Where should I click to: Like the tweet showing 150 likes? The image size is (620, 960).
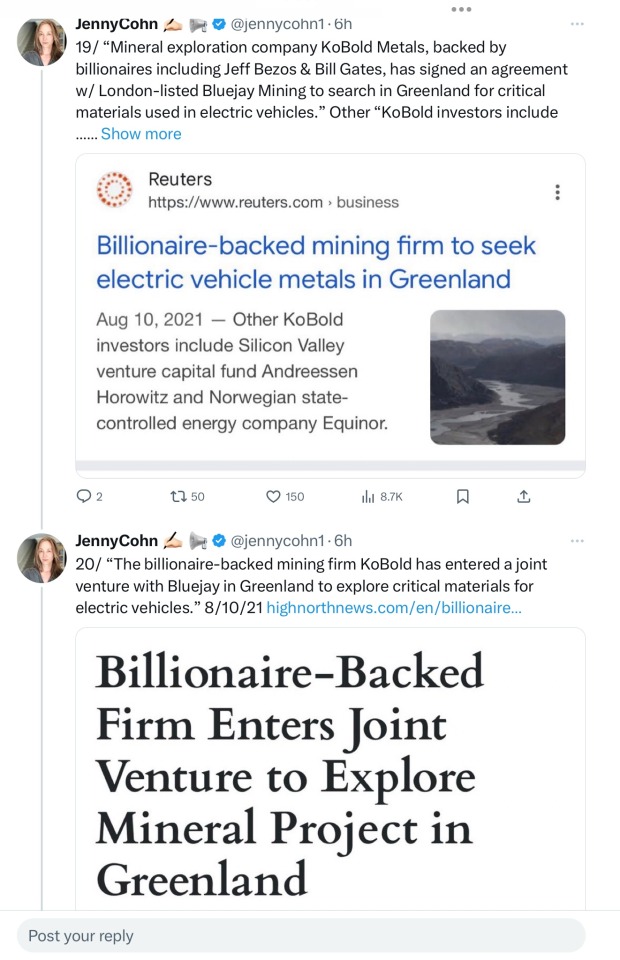(x=273, y=496)
